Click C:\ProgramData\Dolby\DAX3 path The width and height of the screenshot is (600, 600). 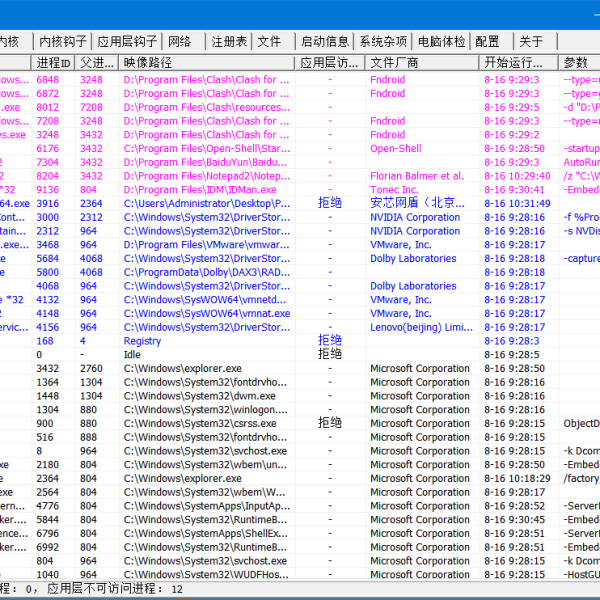coord(207,272)
